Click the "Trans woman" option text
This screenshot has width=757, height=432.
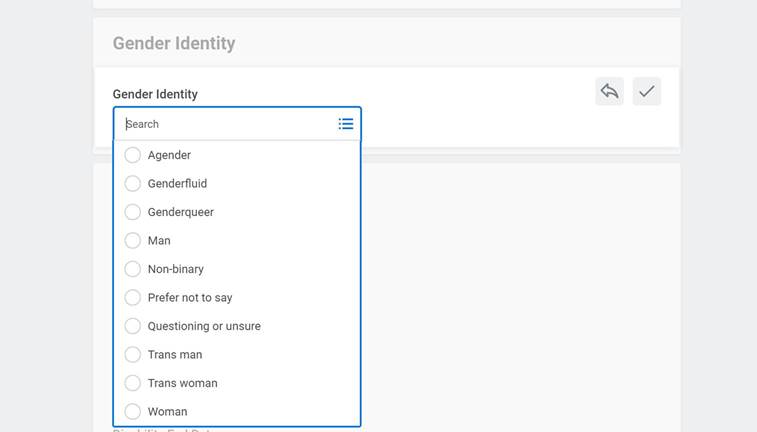tap(182, 383)
